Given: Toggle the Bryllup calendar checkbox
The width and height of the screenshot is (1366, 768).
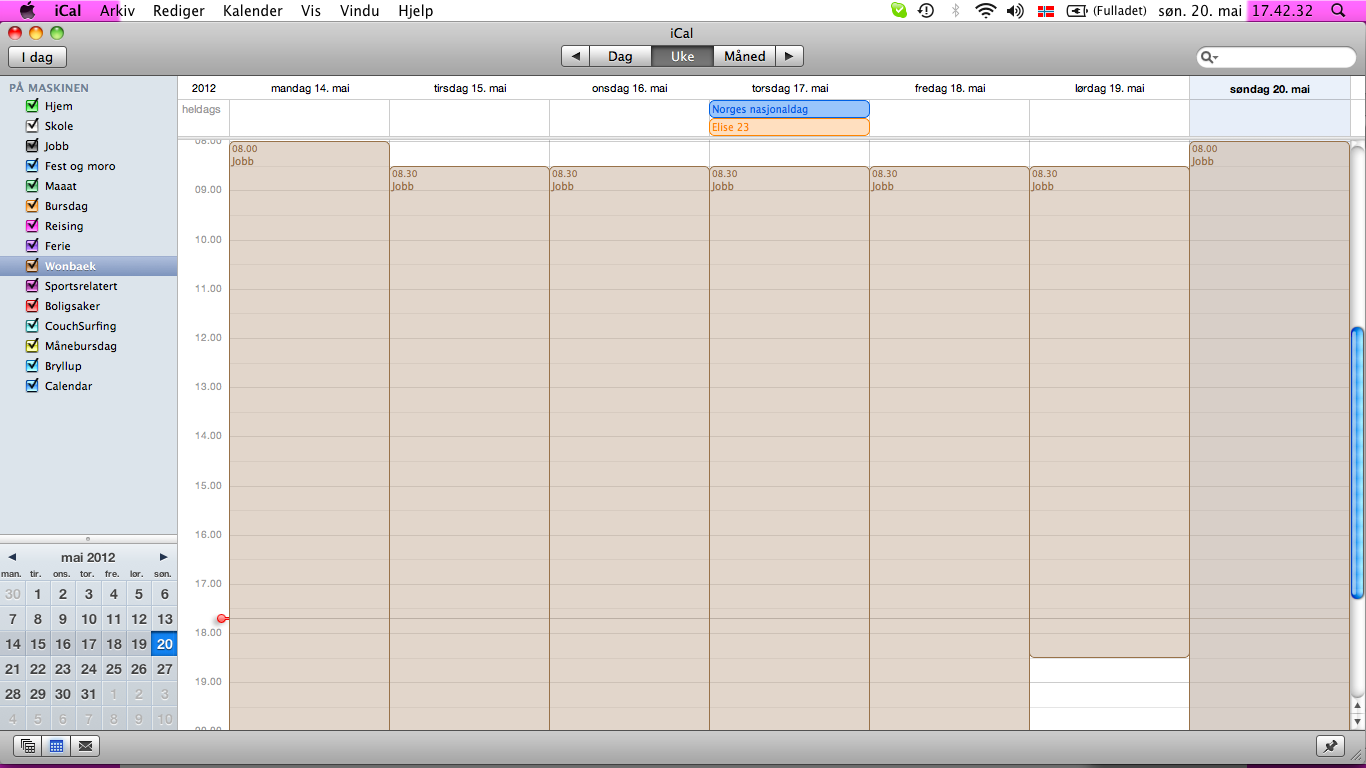Looking at the screenshot, I should [x=32, y=366].
